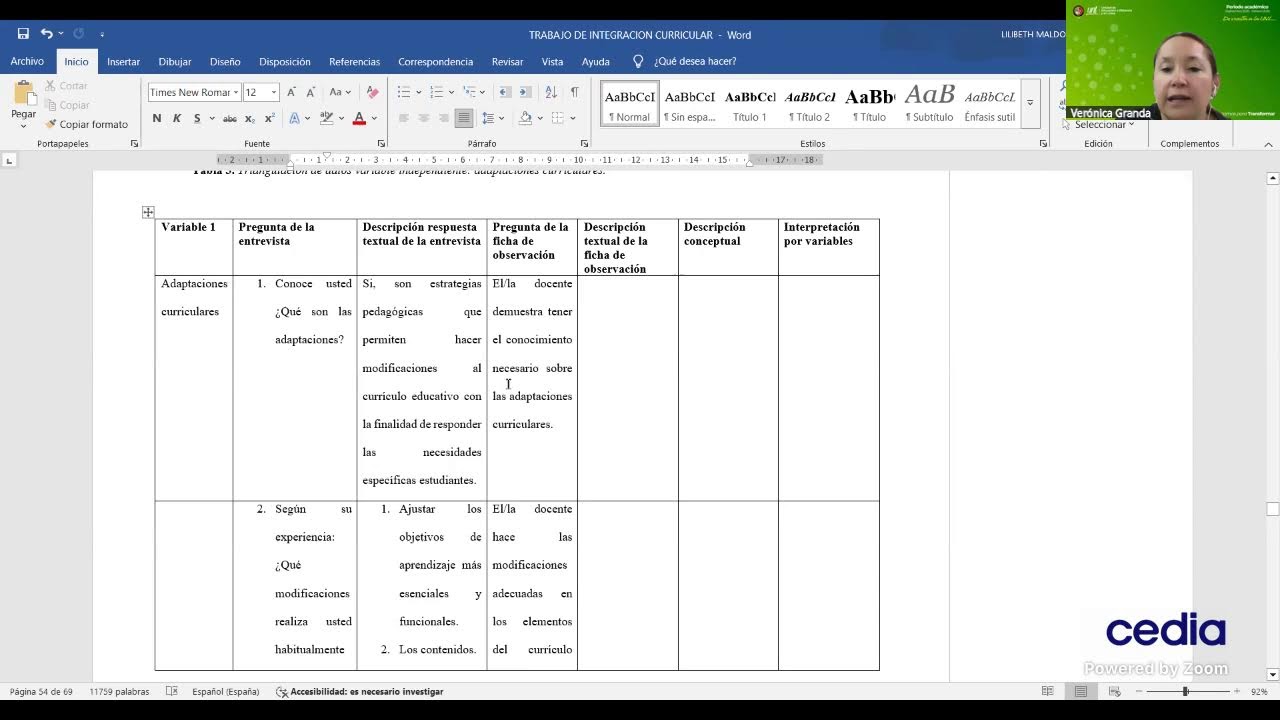Open the Estilos styles pane launcher
The width and height of the screenshot is (1280, 720).
point(1043,144)
